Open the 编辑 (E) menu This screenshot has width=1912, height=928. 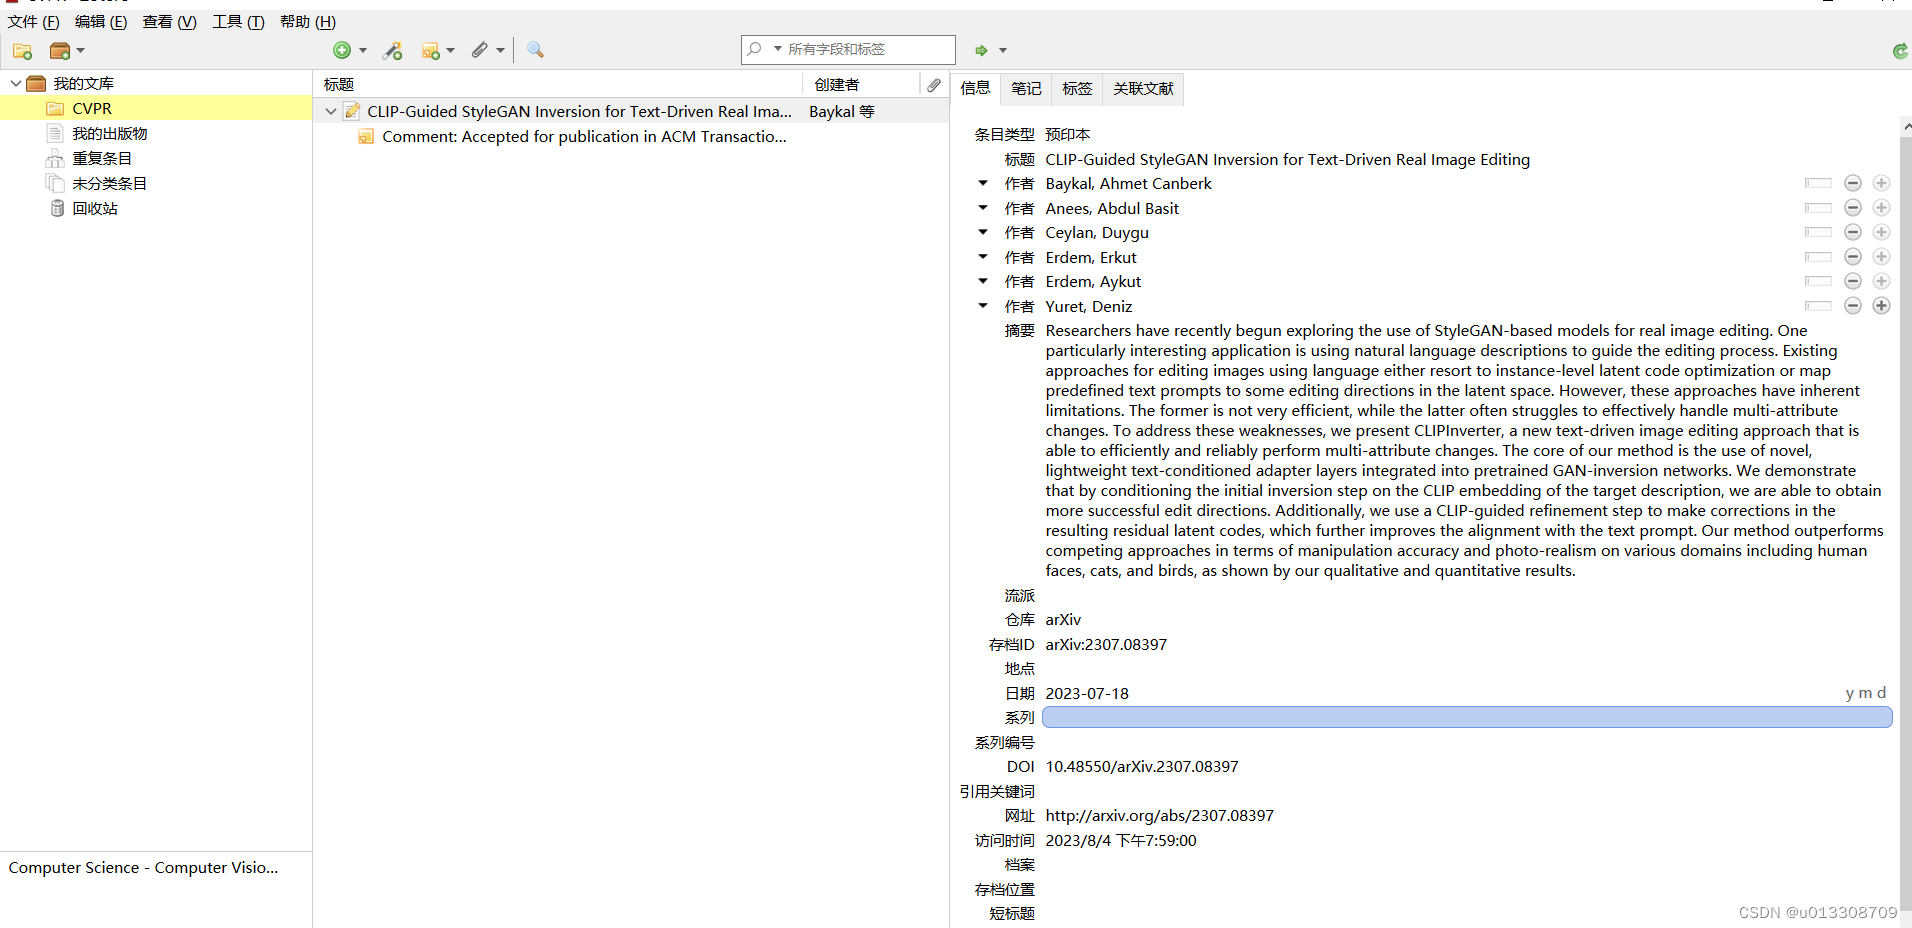(101, 22)
